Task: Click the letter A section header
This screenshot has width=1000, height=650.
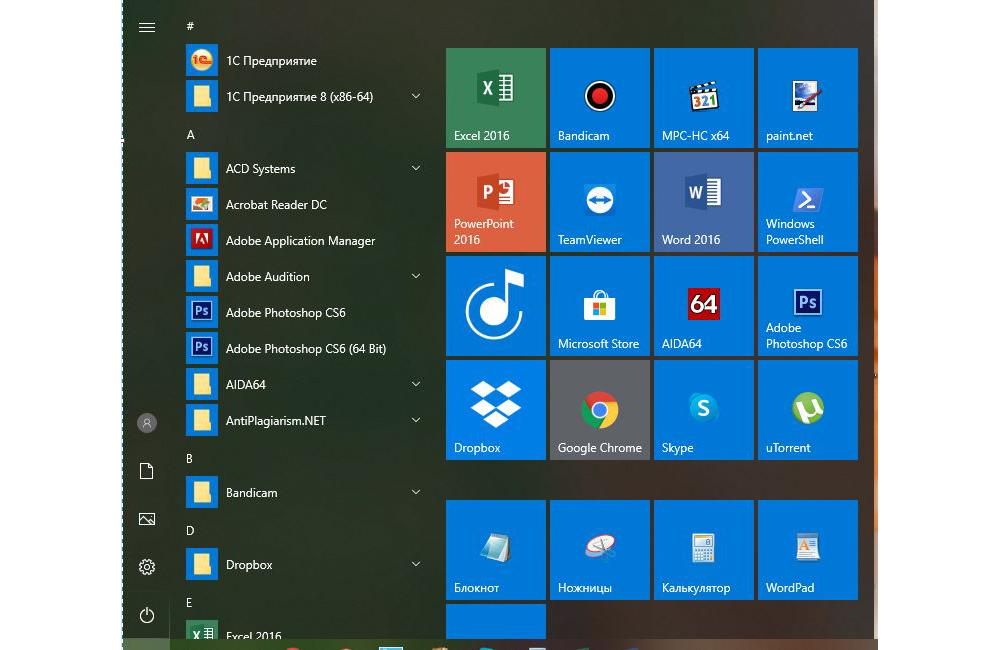Action: (x=190, y=135)
